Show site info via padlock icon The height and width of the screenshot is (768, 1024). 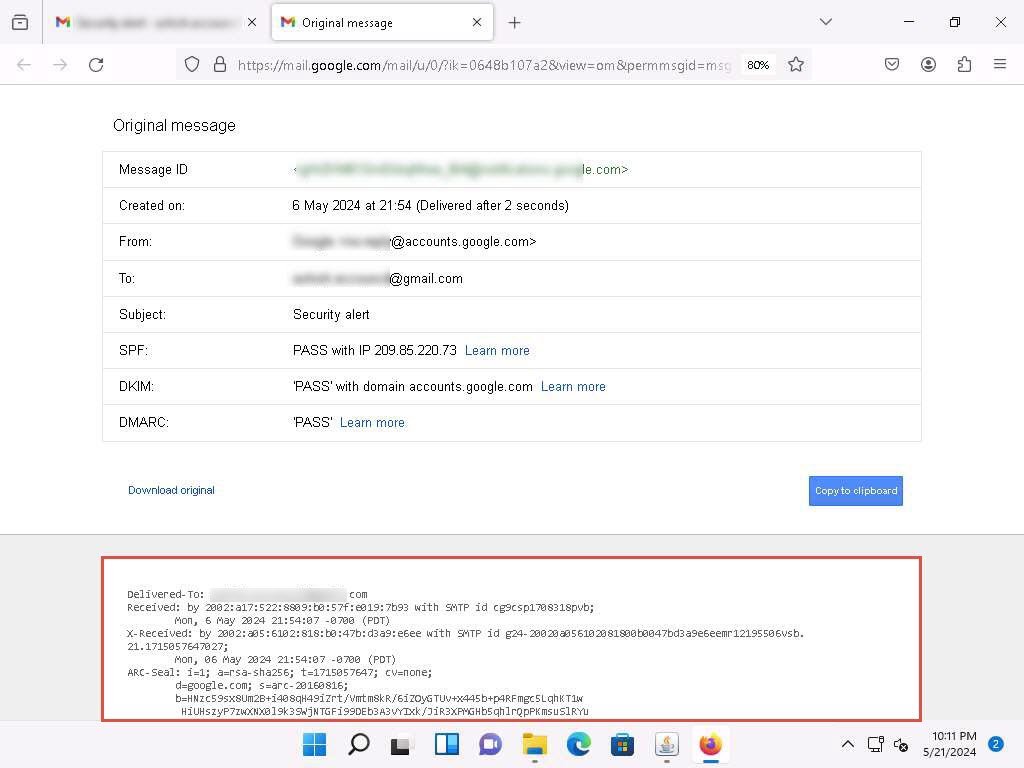coord(220,64)
